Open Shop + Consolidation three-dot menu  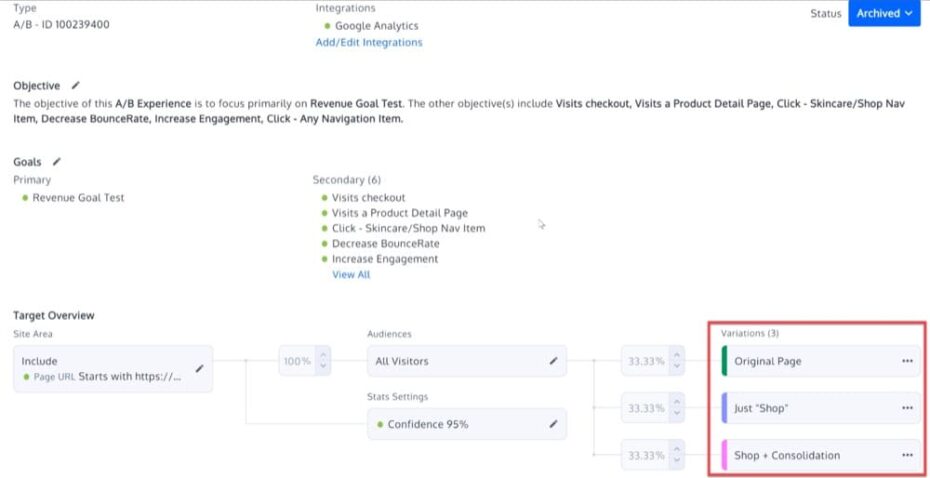pyautogui.click(x=907, y=455)
